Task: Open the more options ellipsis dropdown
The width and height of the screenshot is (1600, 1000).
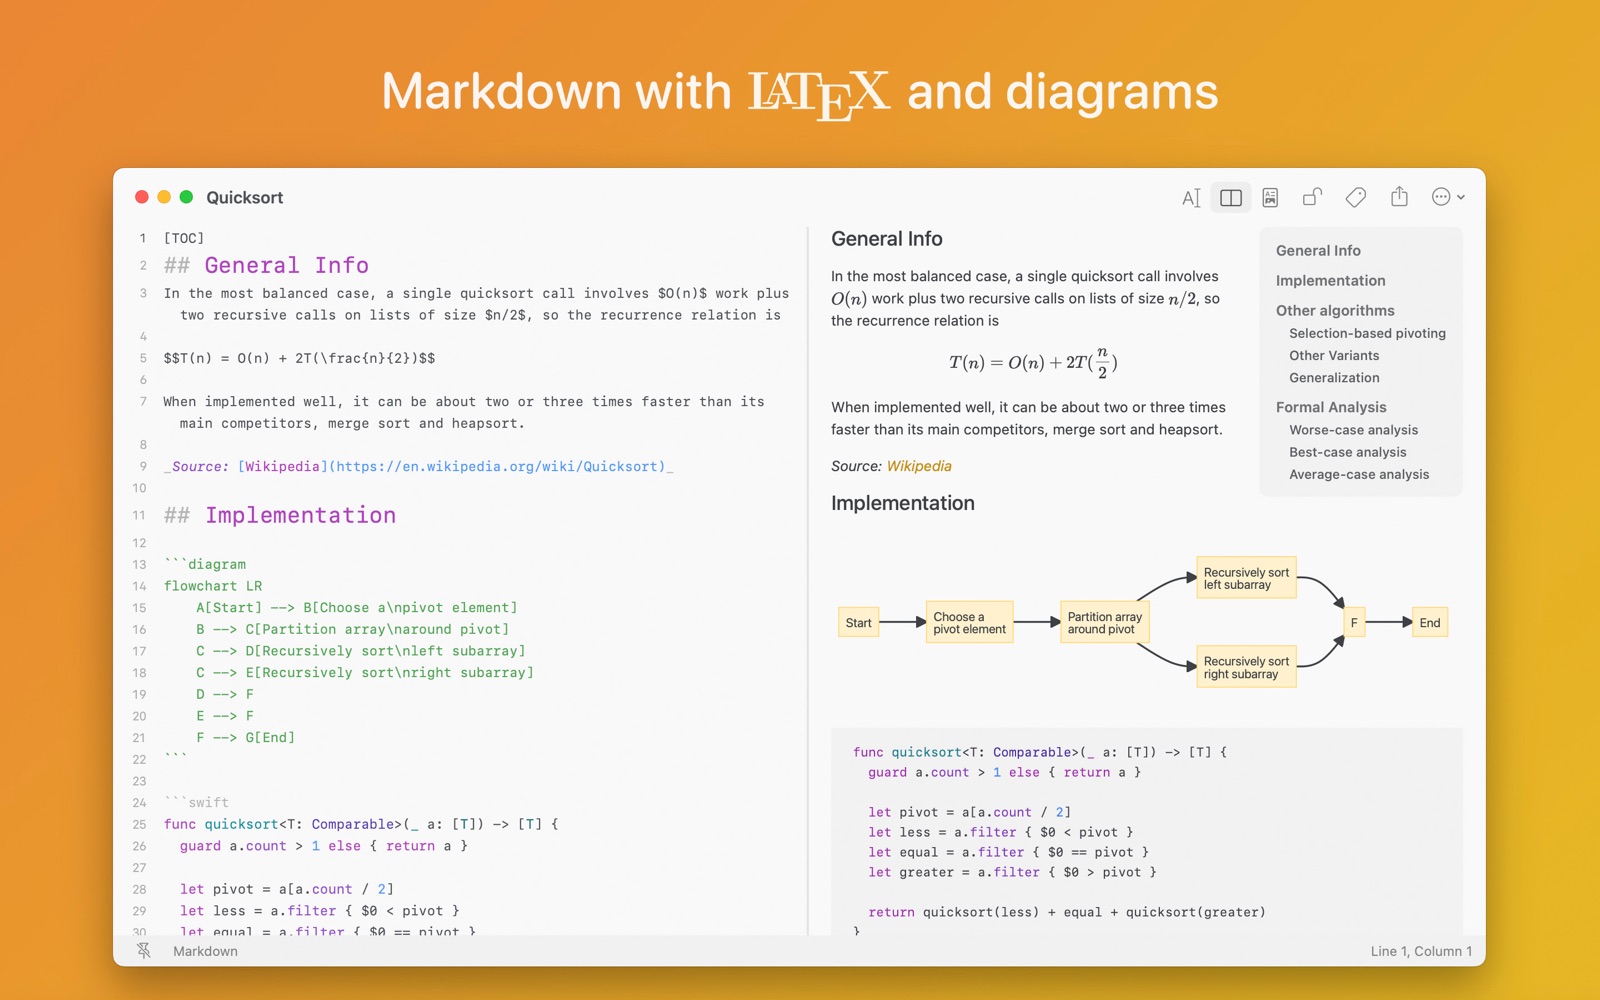Action: [x=1448, y=197]
